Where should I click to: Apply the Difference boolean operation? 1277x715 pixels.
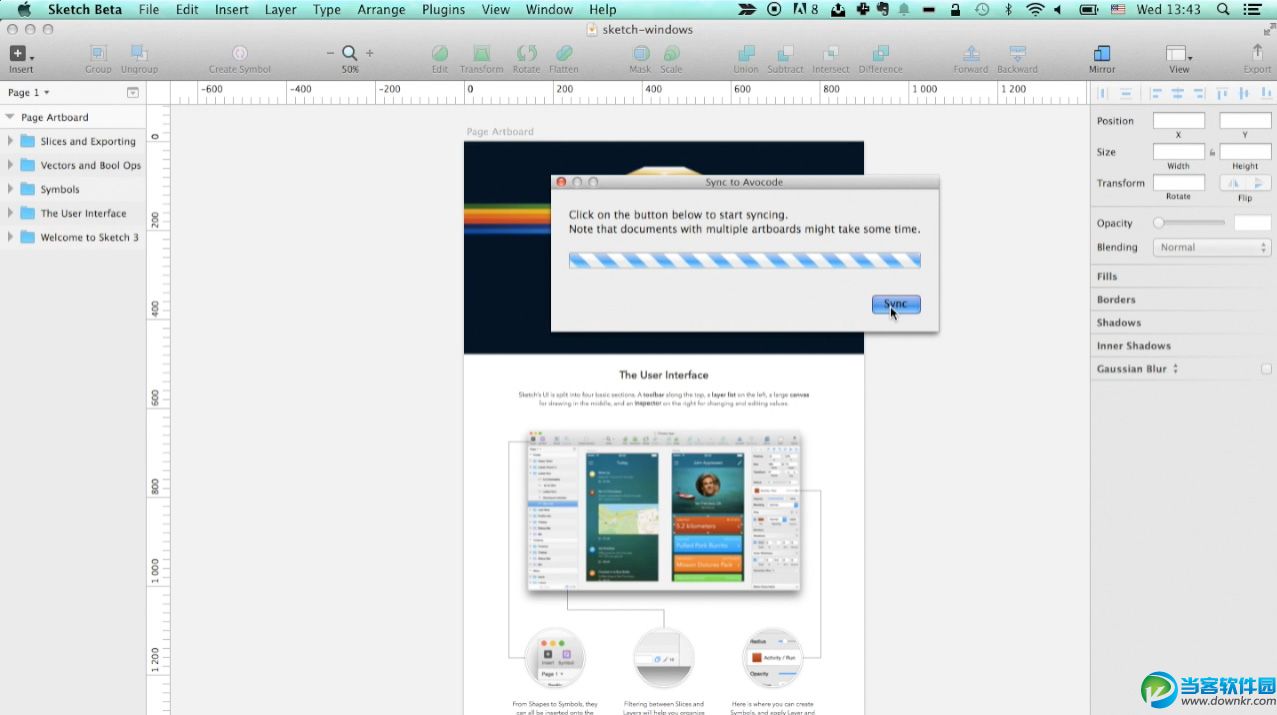pyautogui.click(x=880, y=53)
